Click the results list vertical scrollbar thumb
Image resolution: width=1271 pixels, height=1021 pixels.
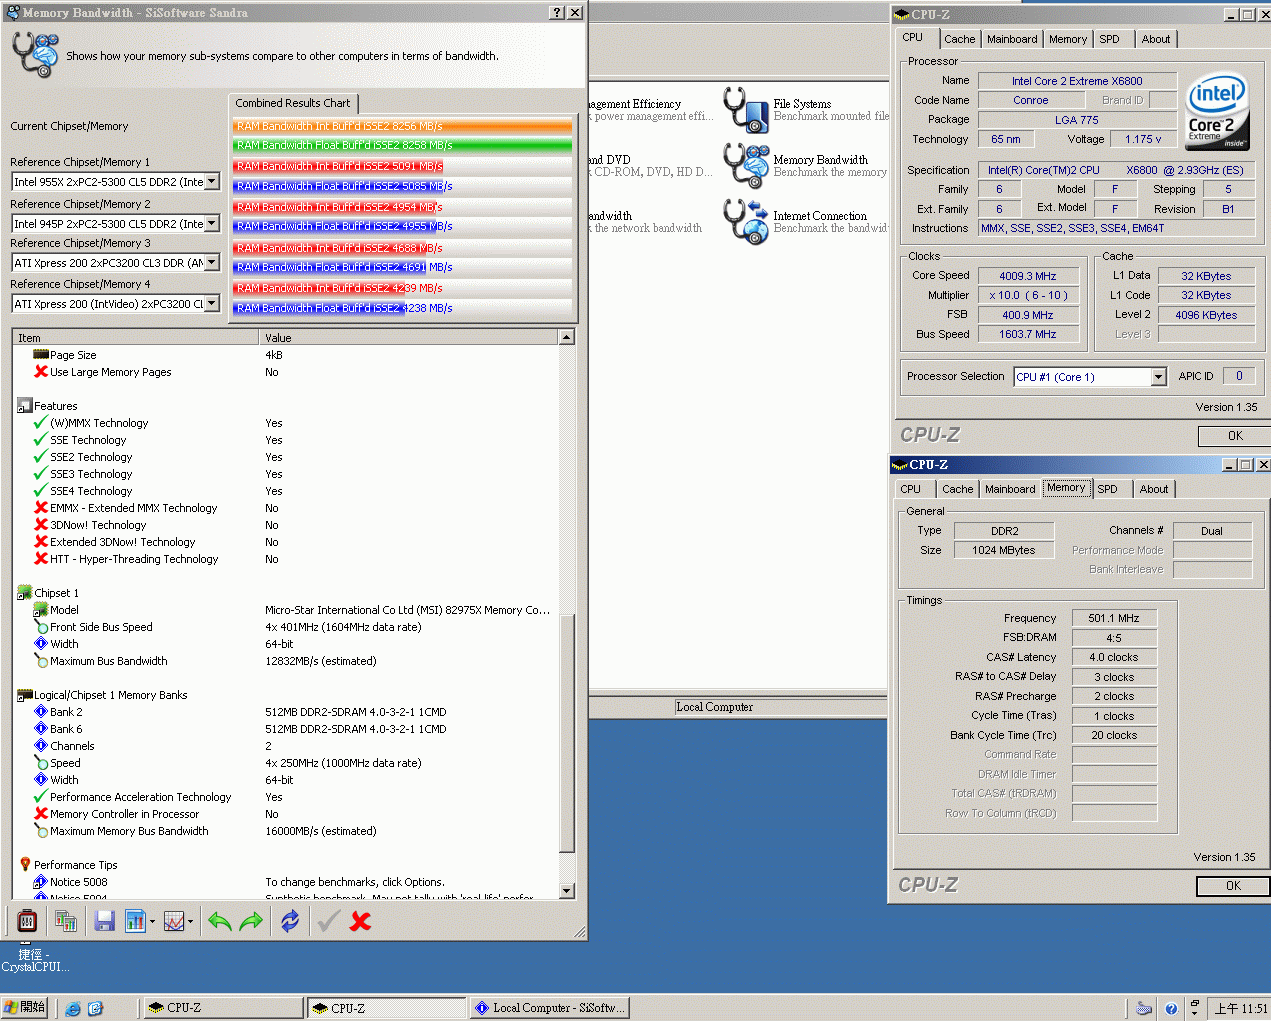tap(567, 733)
